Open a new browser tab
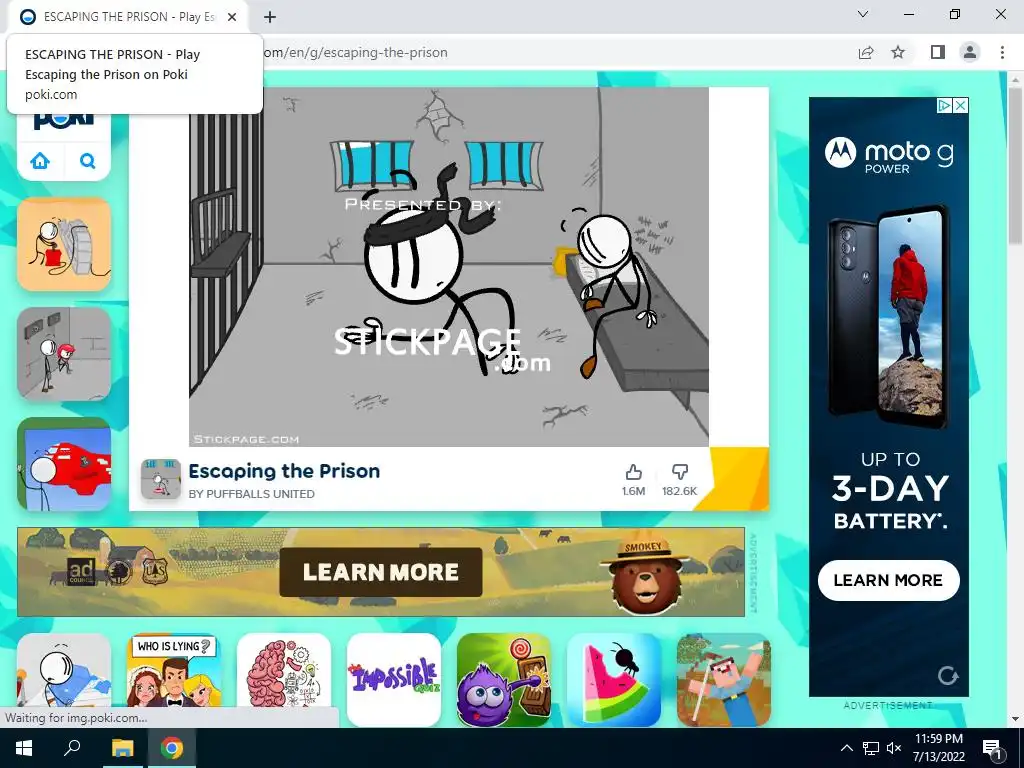 pyautogui.click(x=270, y=17)
